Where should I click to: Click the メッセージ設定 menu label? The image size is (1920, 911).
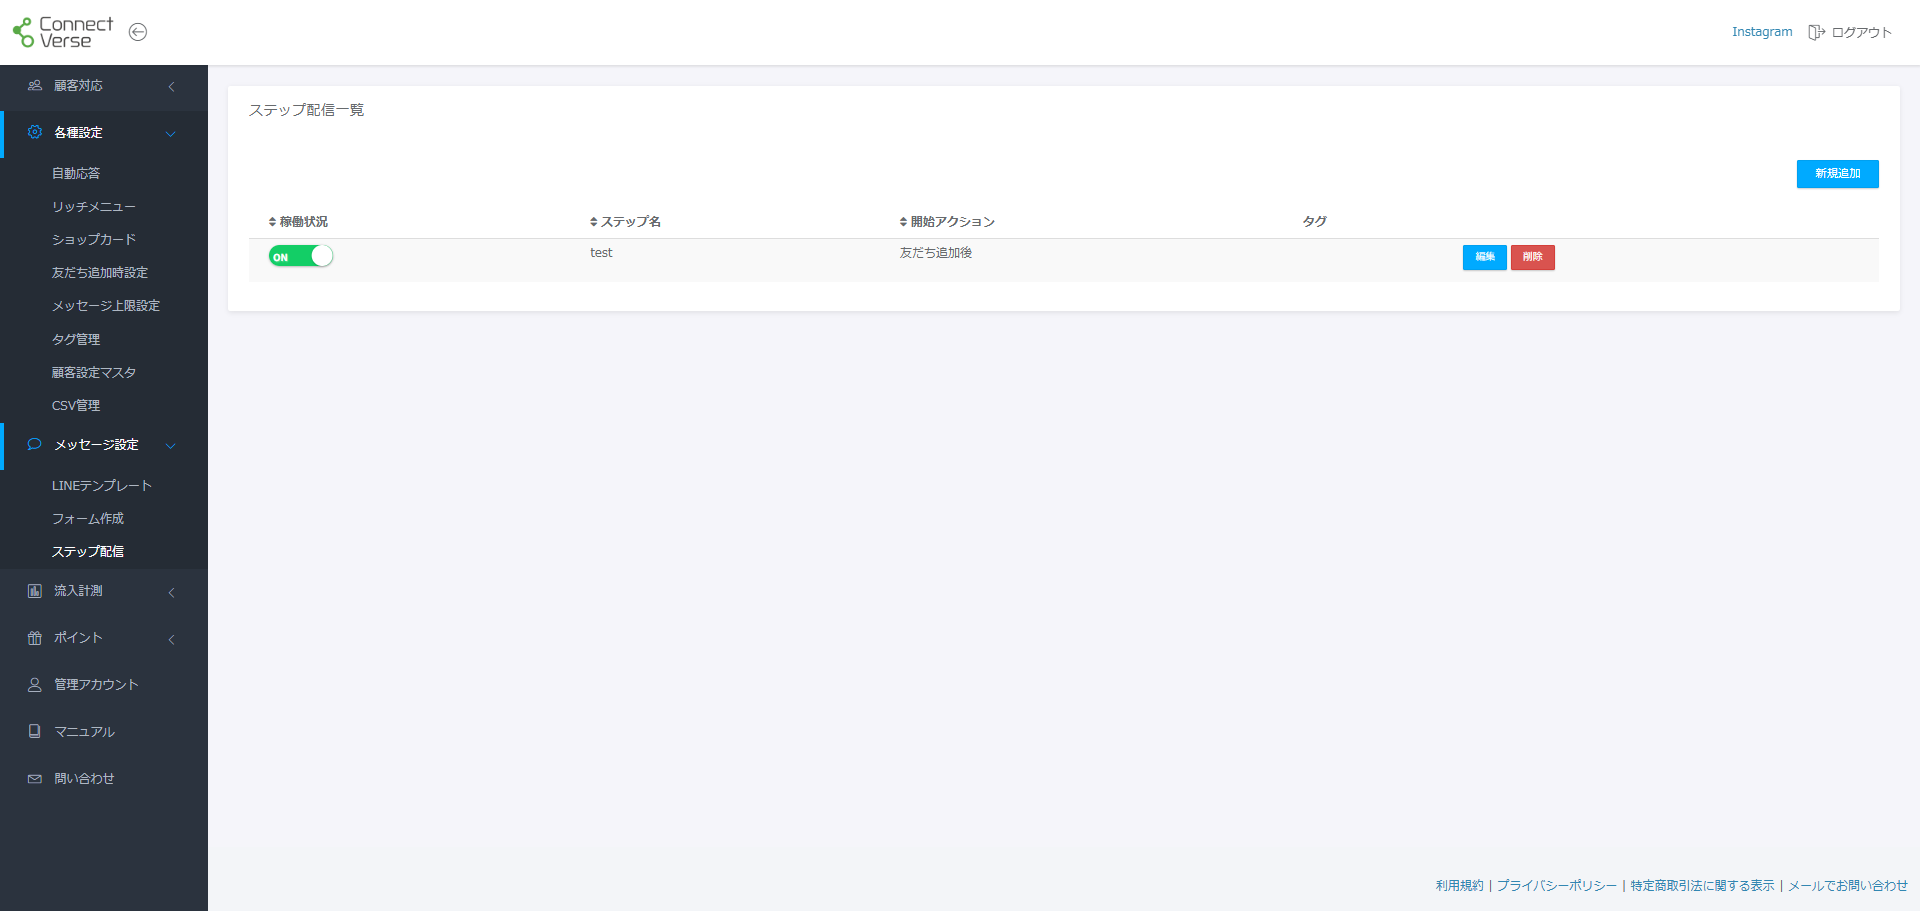[96, 444]
